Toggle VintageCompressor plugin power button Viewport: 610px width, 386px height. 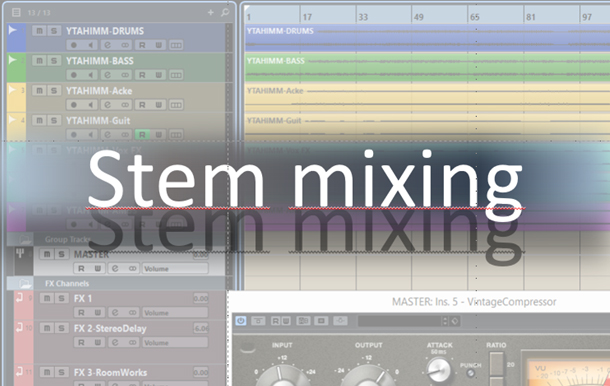pos(241,321)
